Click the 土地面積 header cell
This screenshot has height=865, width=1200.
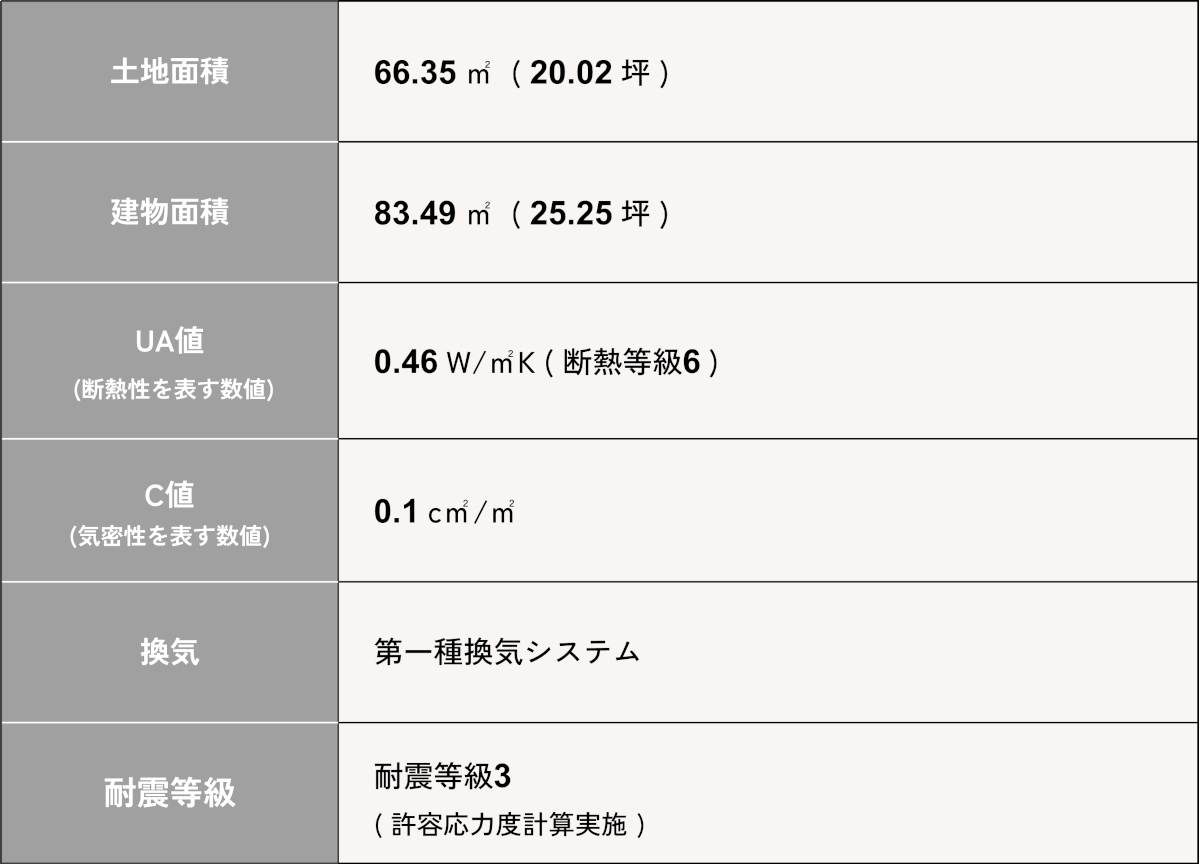click(x=169, y=72)
